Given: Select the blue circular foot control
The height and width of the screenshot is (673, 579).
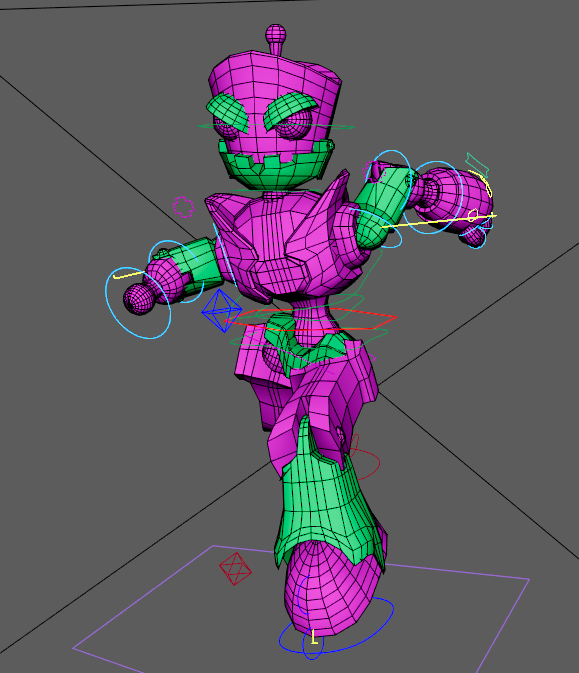Looking at the screenshot, I should tap(336, 620).
